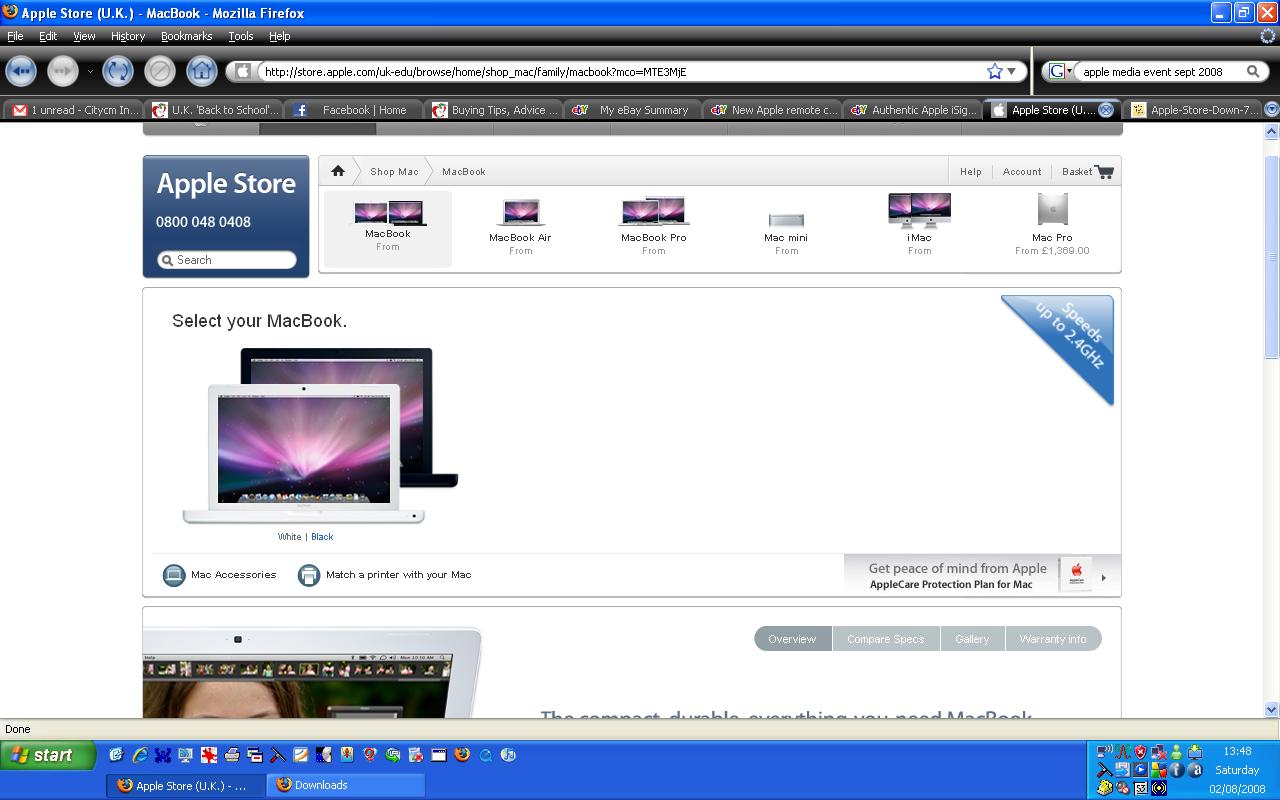Screen dimensions: 1280x800
Task: Open the Tools menu
Action: click(241, 36)
